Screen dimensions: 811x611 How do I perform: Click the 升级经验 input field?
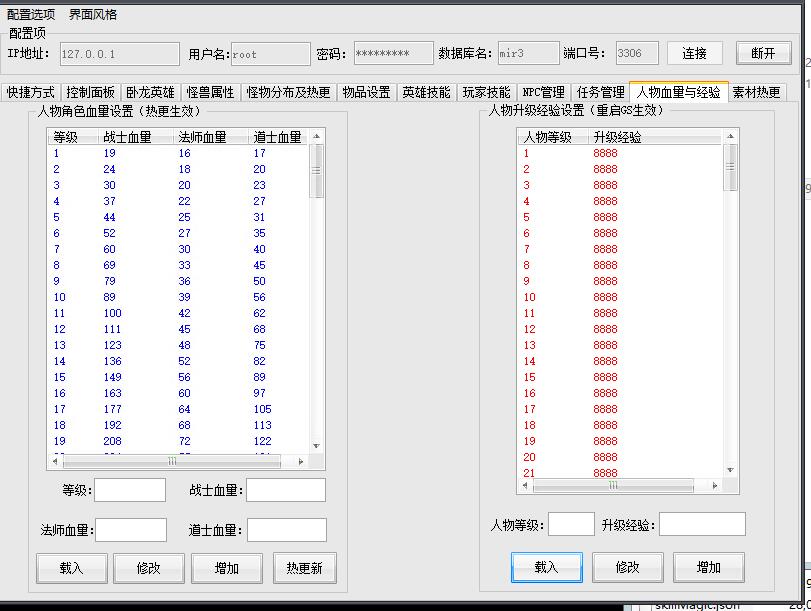tap(701, 524)
